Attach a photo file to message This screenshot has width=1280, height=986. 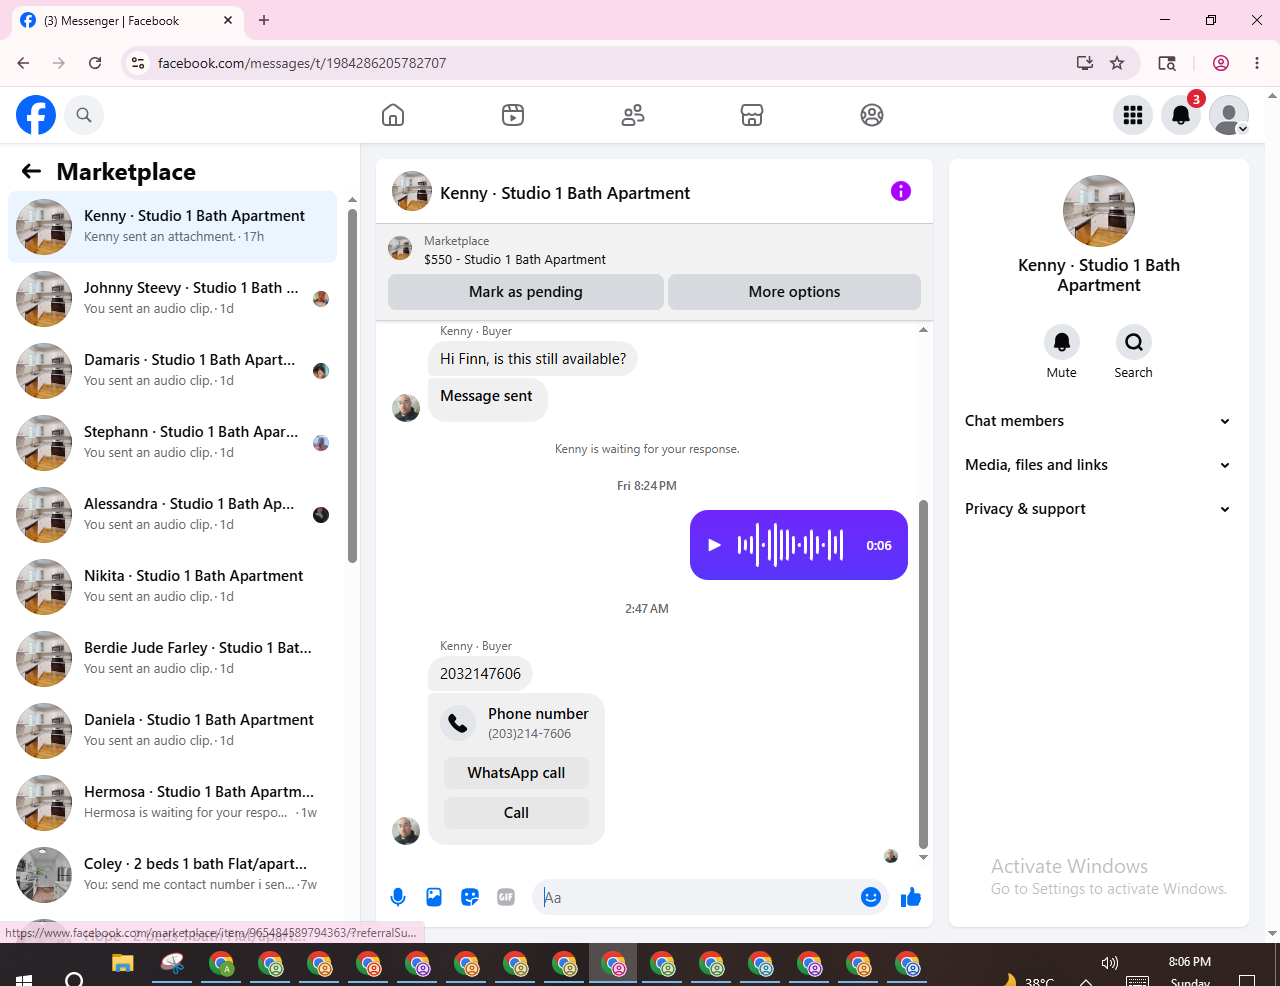(434, 897)
